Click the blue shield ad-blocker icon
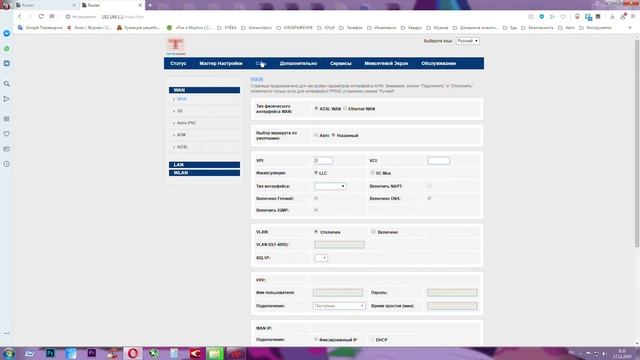Screen dimensions: 640x360 pos(542,16)
